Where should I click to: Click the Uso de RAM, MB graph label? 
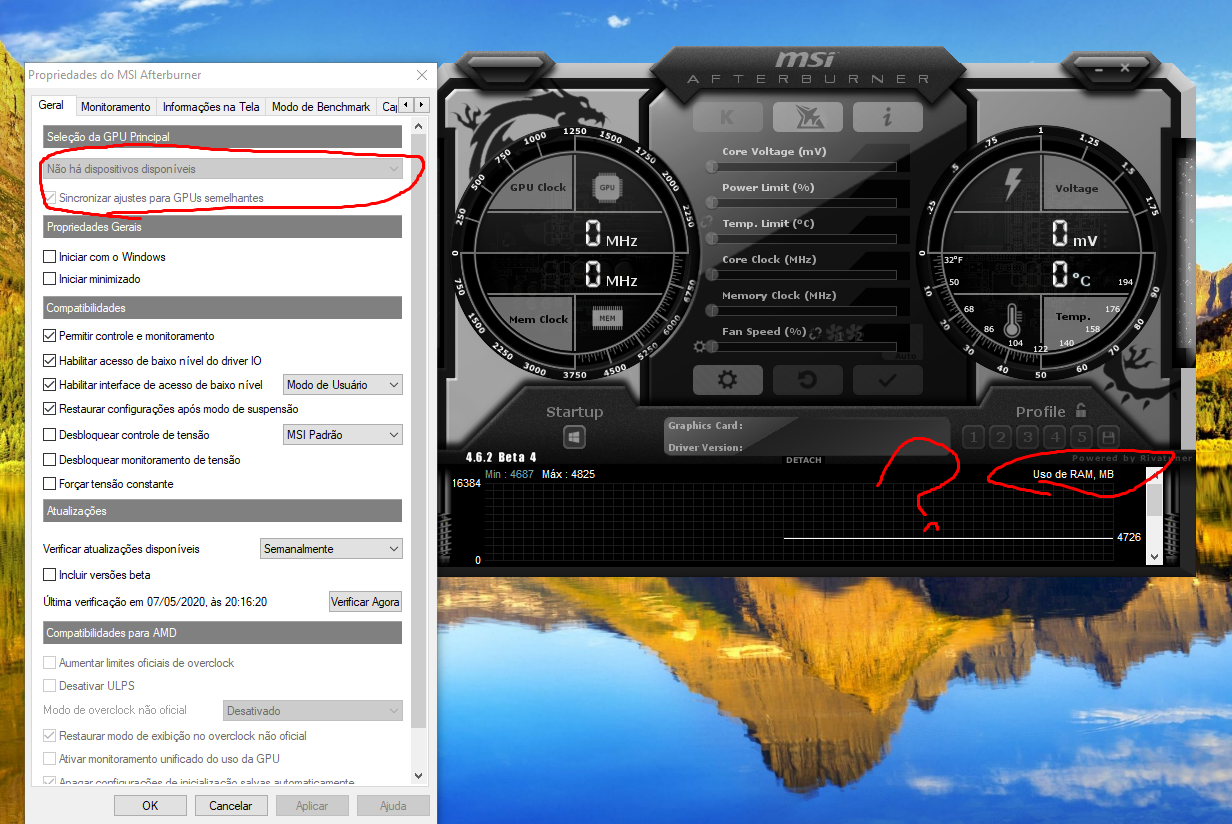click(x=1073, y=474)
